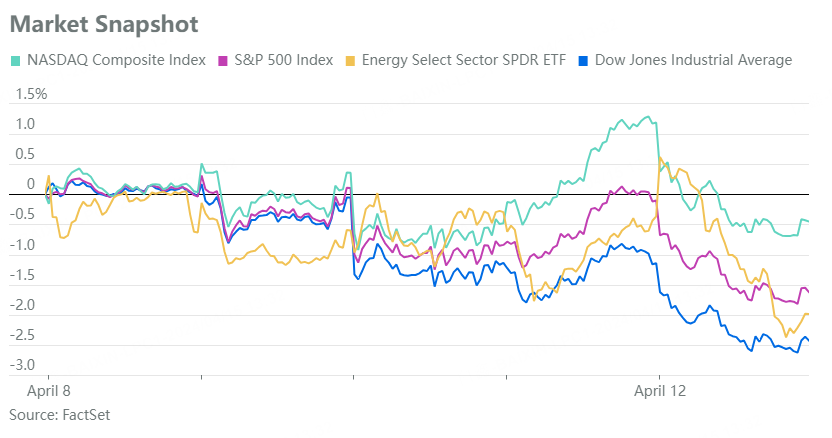
Task: Toggle the NASDAQ Composite Index legend label
Action: coord(113,60)
